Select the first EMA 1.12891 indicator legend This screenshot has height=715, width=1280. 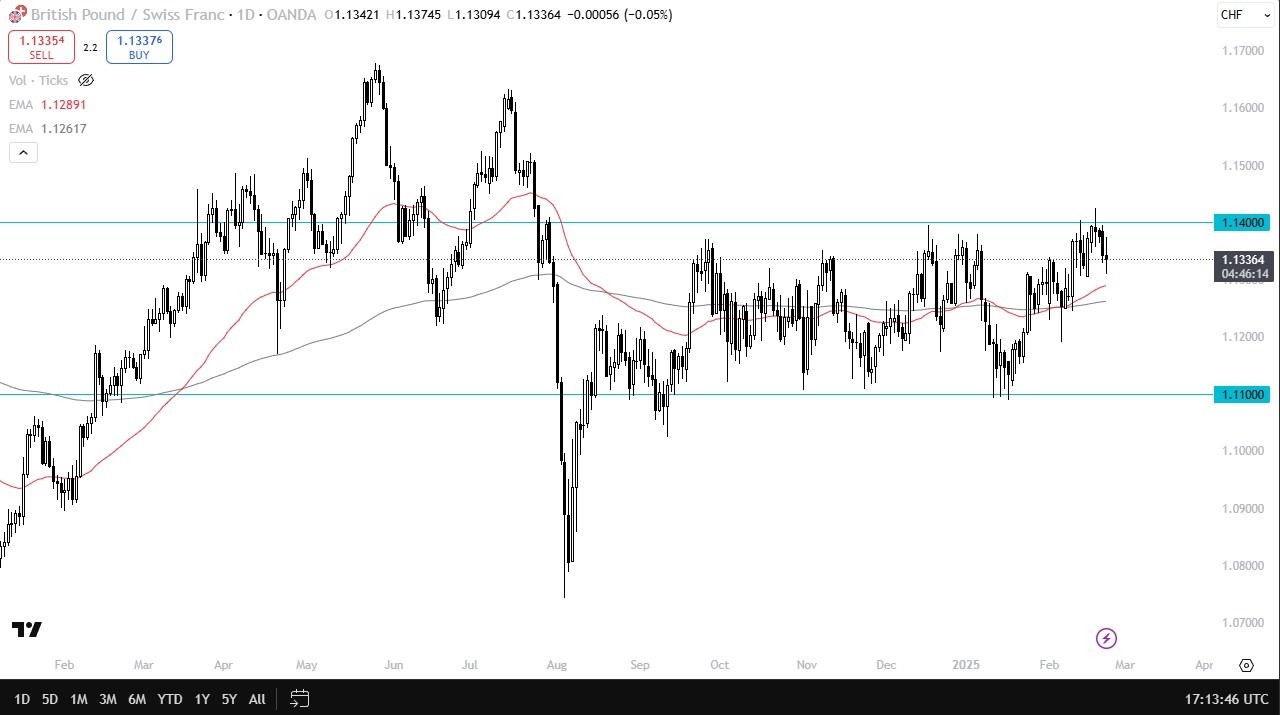tap(48, 104)
